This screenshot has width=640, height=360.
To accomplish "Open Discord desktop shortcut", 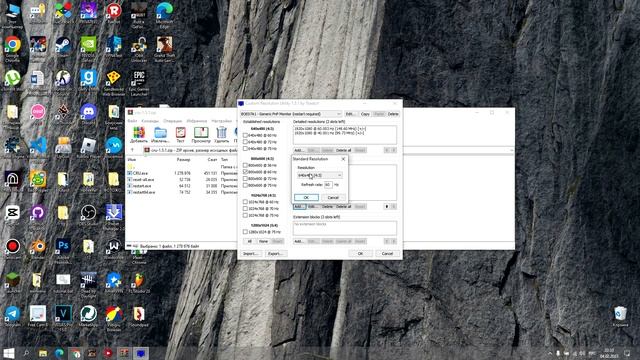I will click(89, 111).
